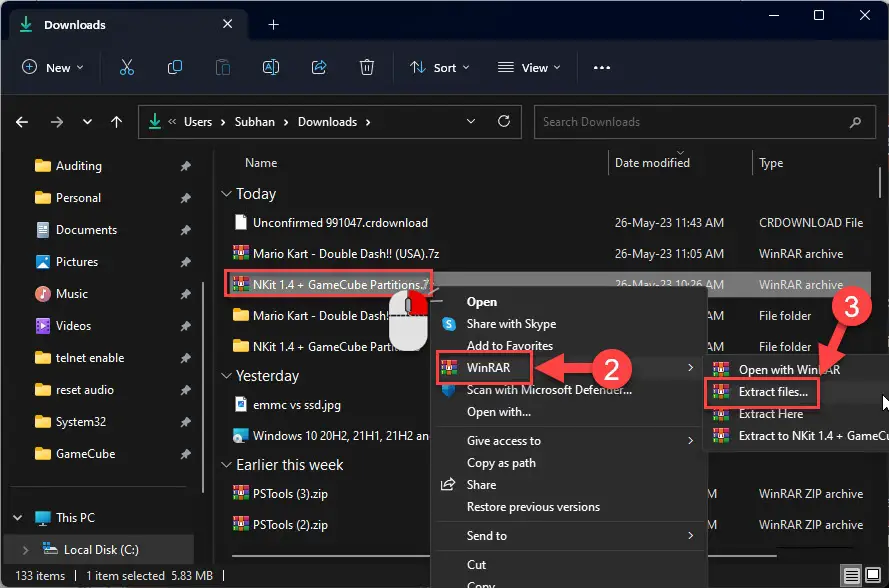The width and height of the screenshot is (889, 588).
Task: Select PSTools (2).zip file
Action: tap(290, 525)
